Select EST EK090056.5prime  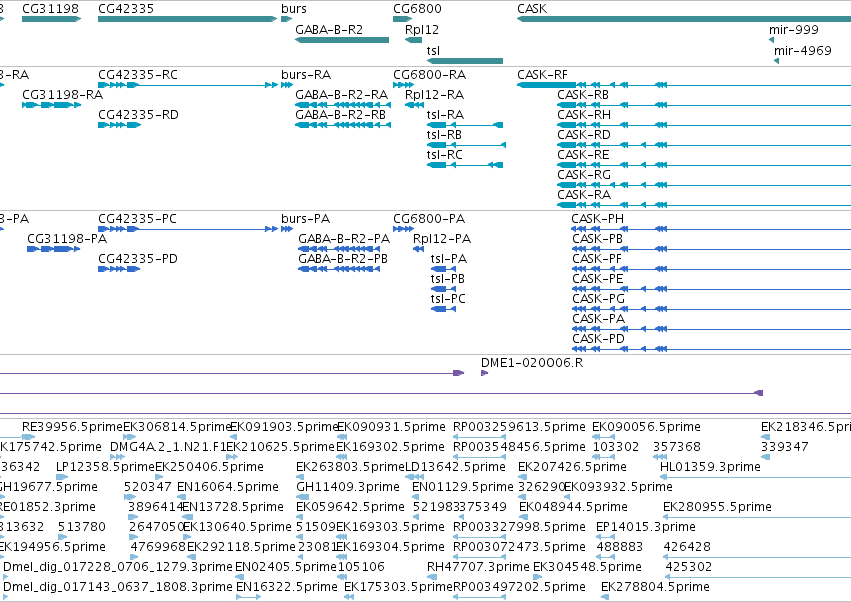[604, 437]
